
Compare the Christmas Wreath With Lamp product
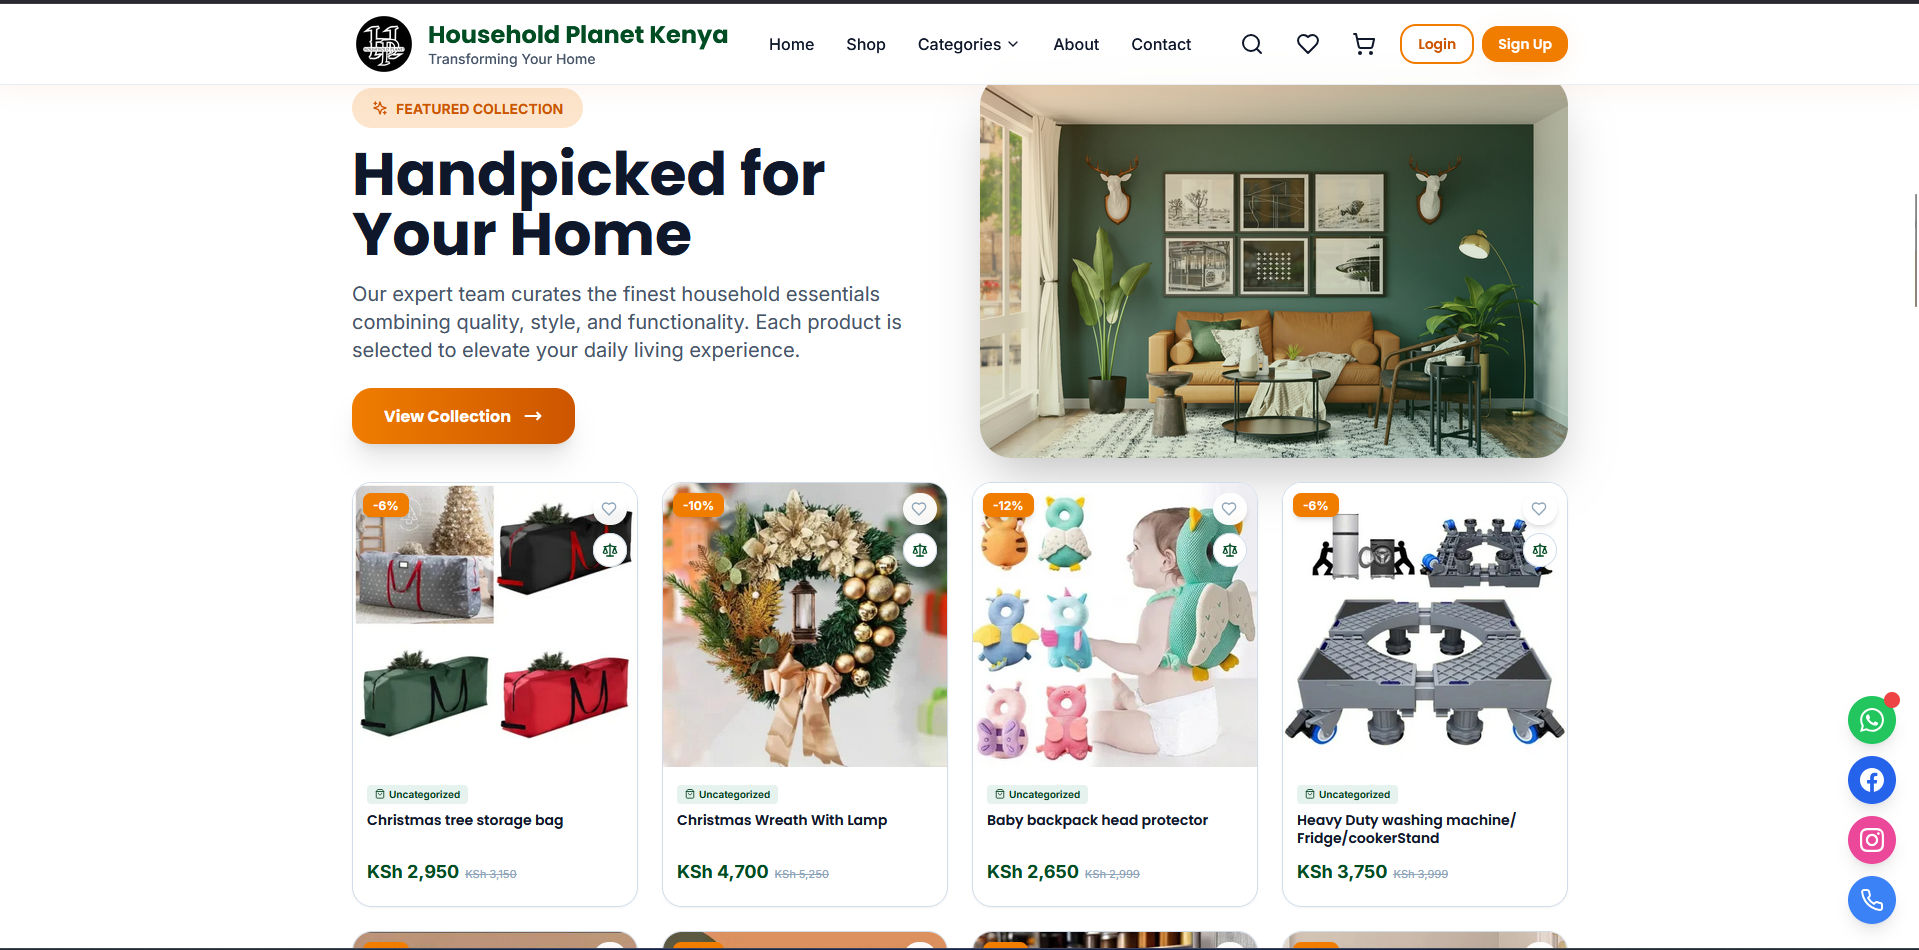point(920,550)
